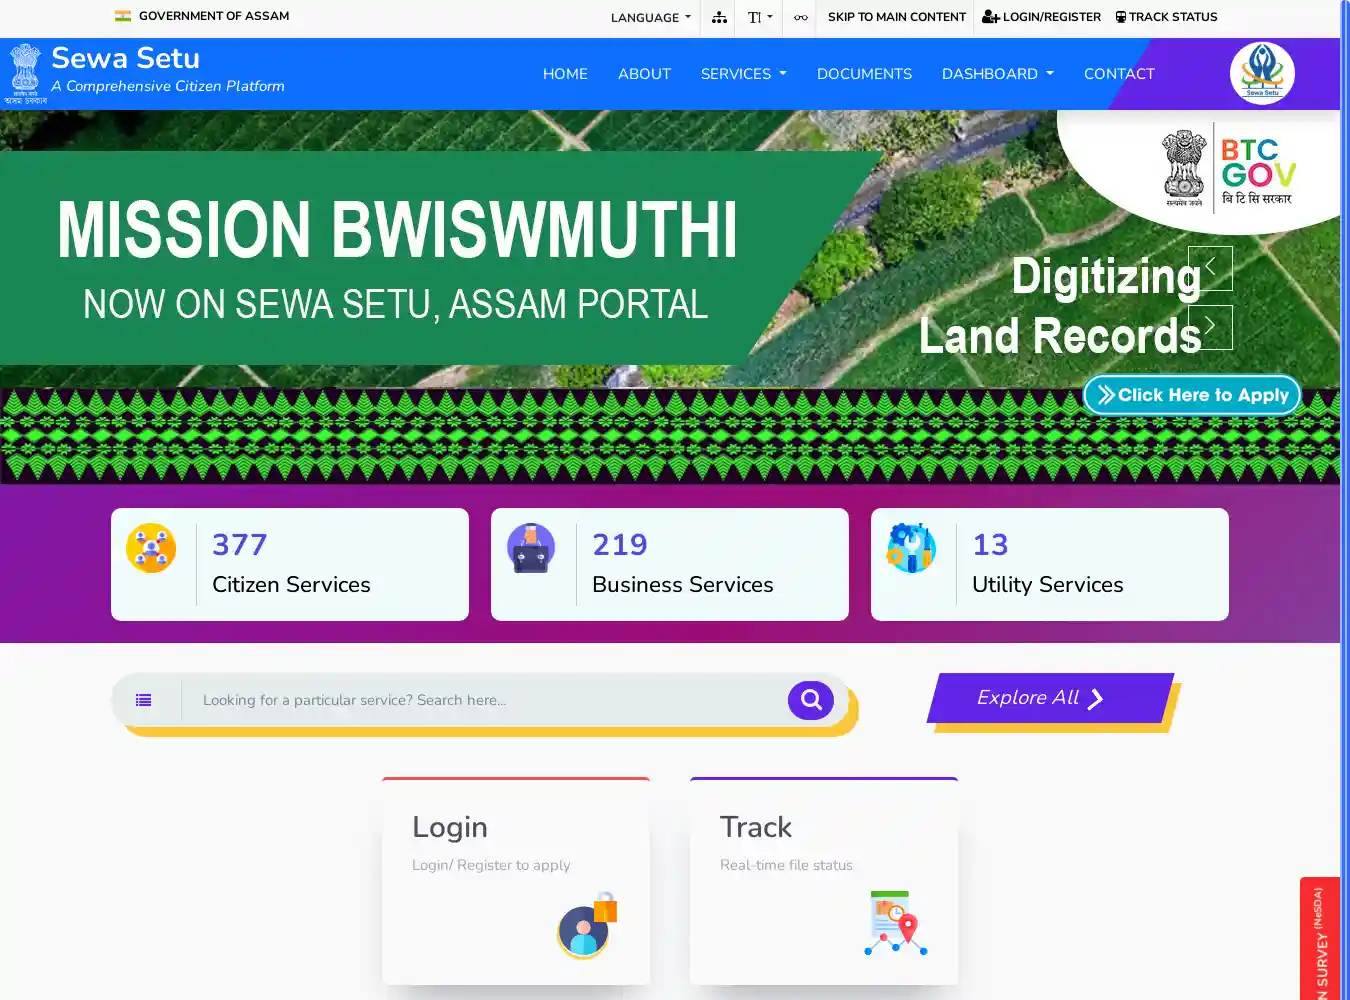
Task: Open the sitemap icon in top bar
Action: (x=719, y=17)
